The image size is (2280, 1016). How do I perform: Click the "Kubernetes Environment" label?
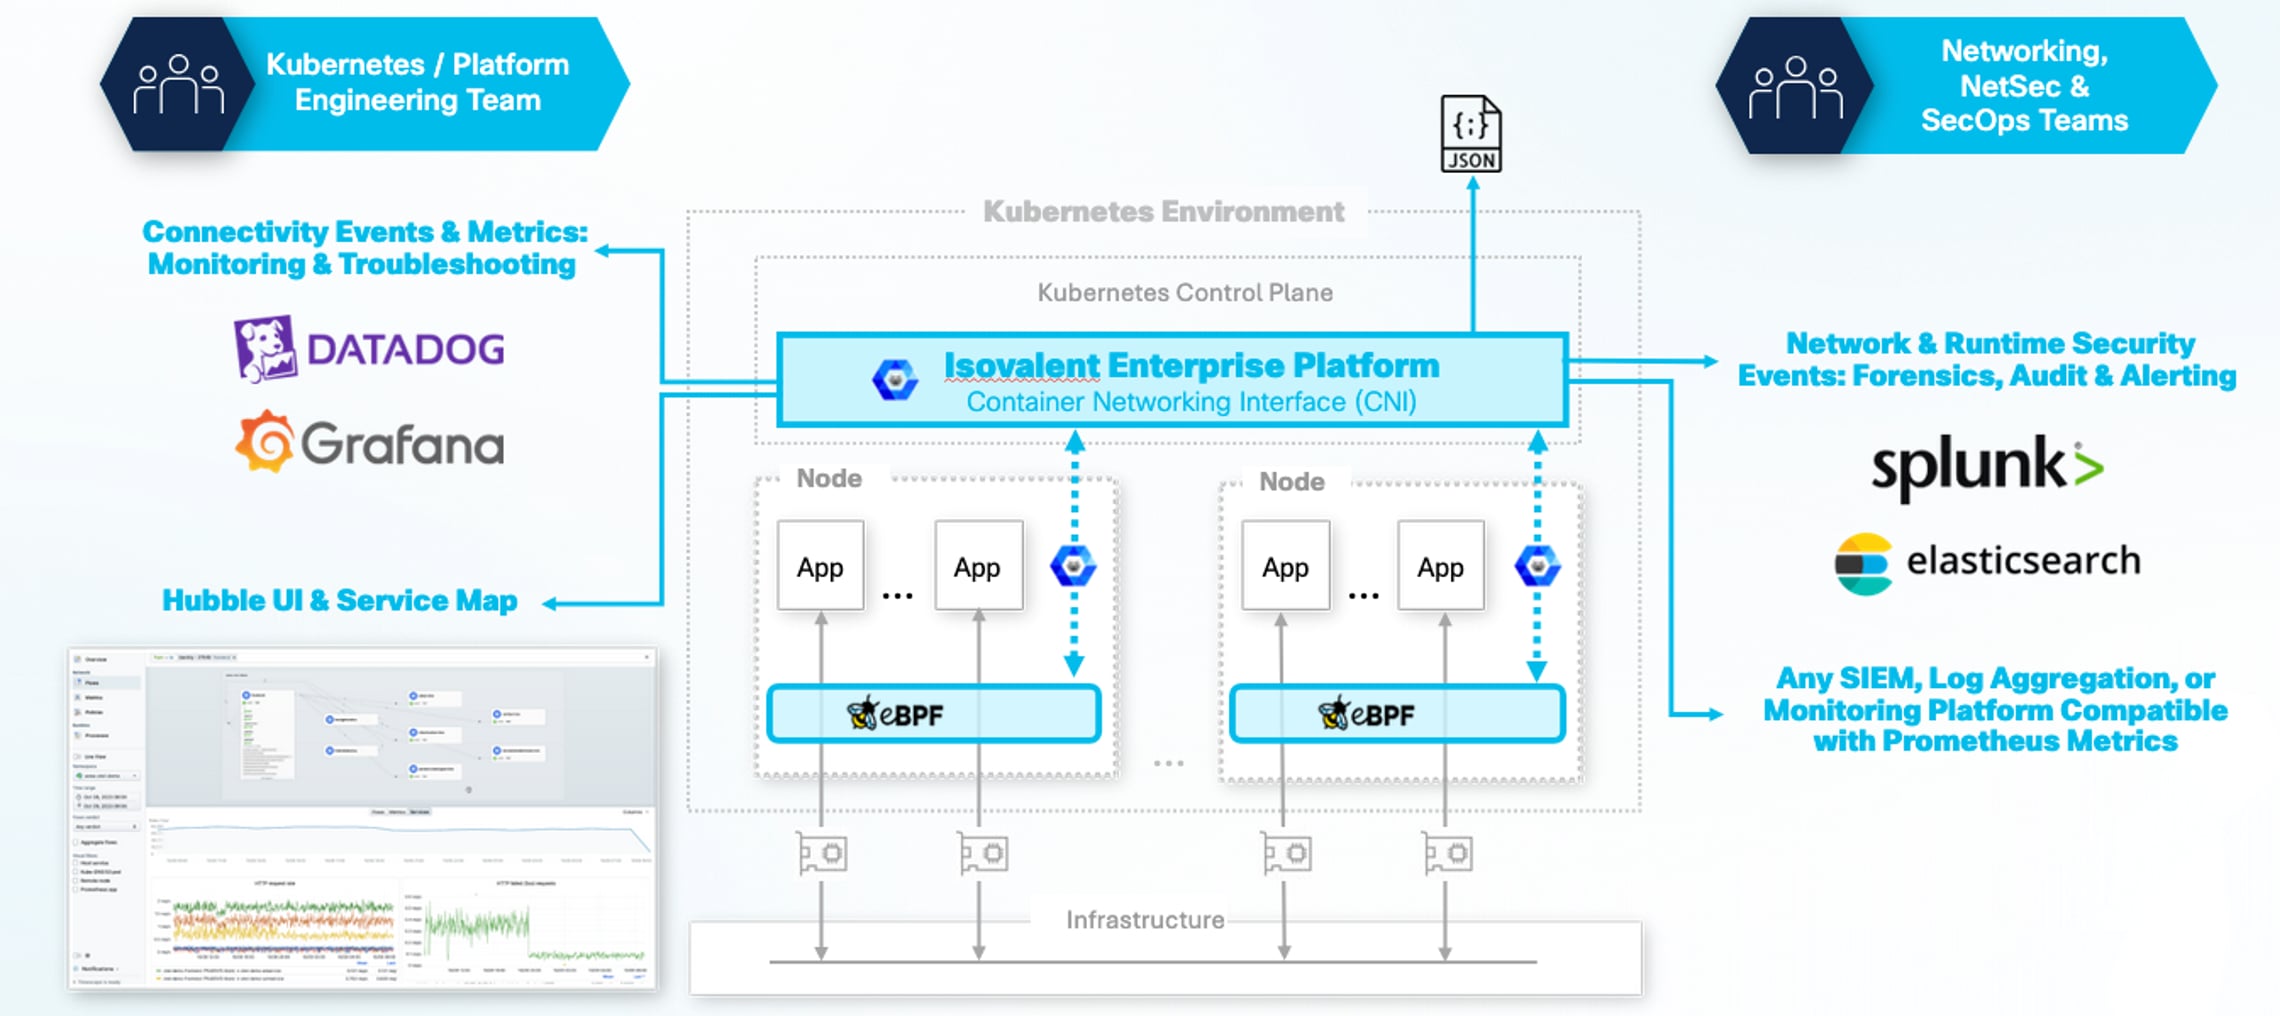[1163, 211]
